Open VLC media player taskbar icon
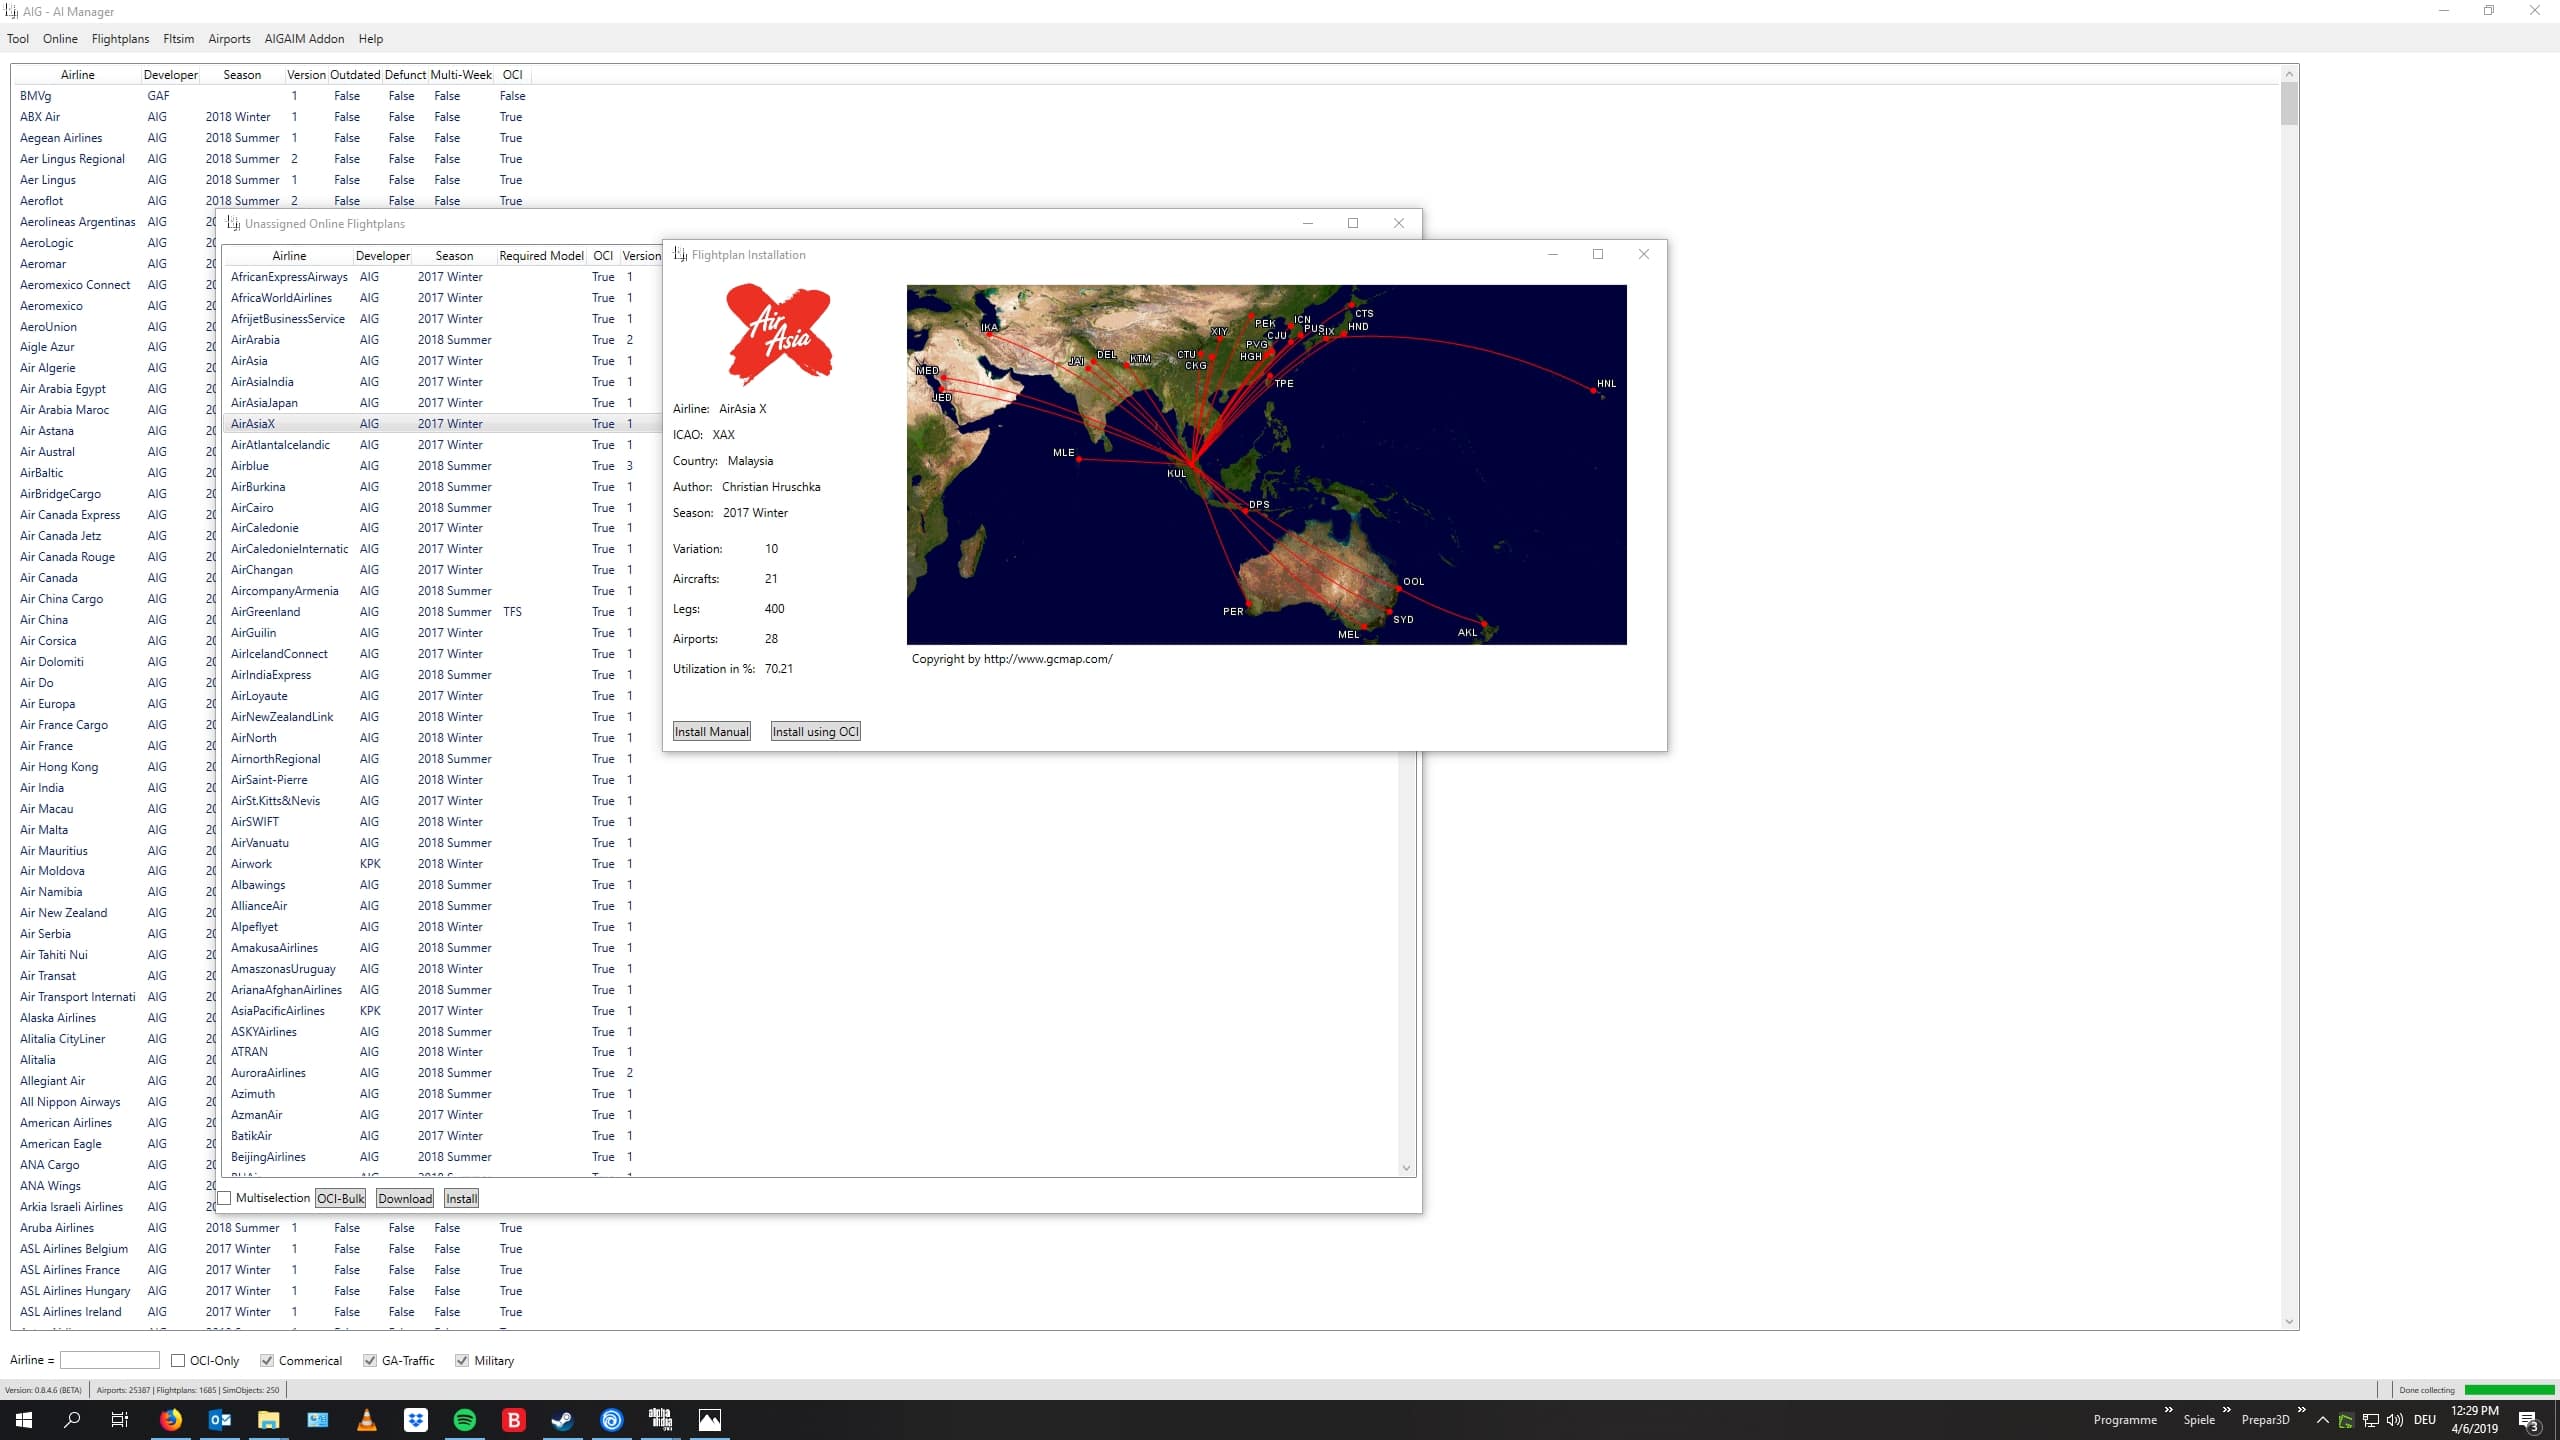This screenshot has width=2560, height=1440. (367, 1420)
